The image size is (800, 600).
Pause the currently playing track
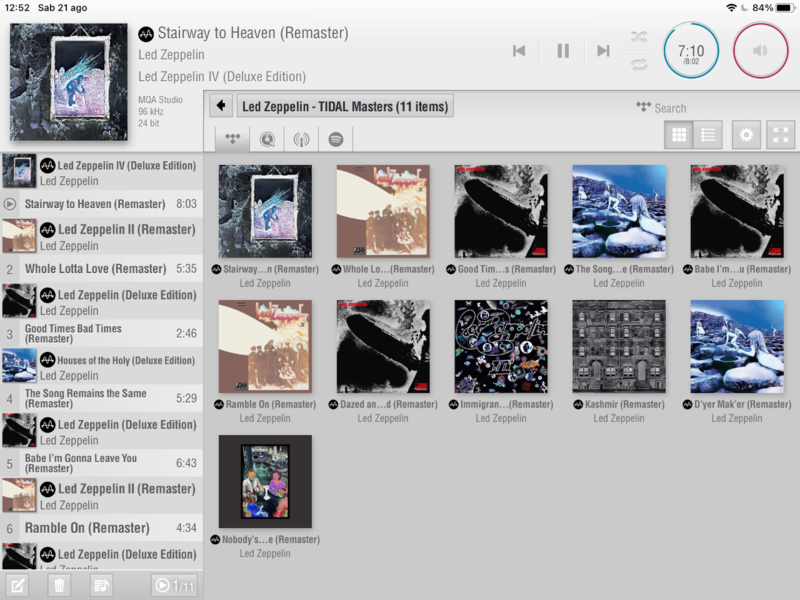click(563, 51)
